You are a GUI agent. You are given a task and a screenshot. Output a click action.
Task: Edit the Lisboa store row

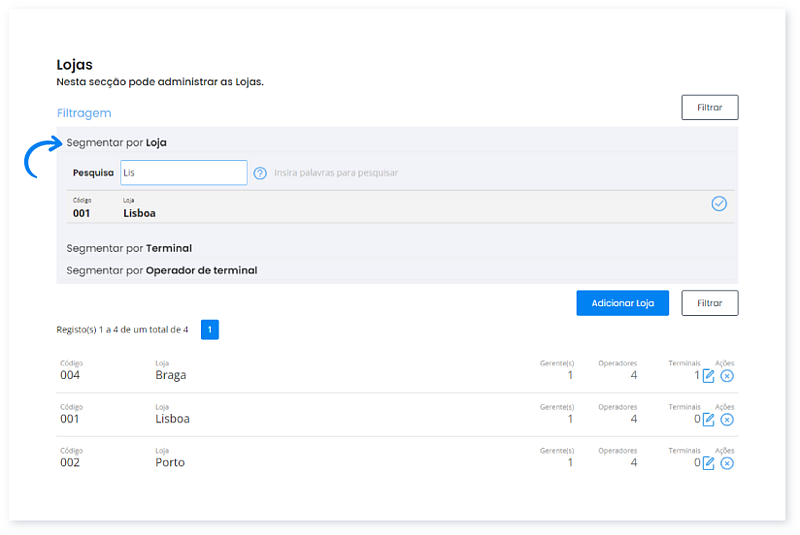(x=708, y=419)
